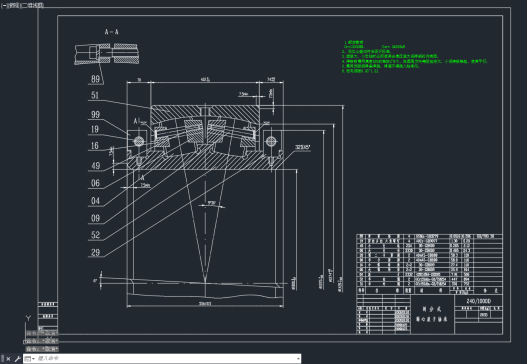Close the command line window
The image size is (527, 364).
[8, 359]
